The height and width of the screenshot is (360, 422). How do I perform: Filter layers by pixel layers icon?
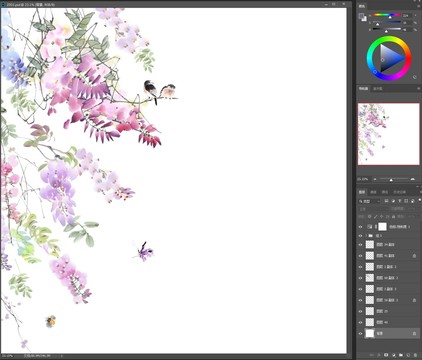pos(386,201)
